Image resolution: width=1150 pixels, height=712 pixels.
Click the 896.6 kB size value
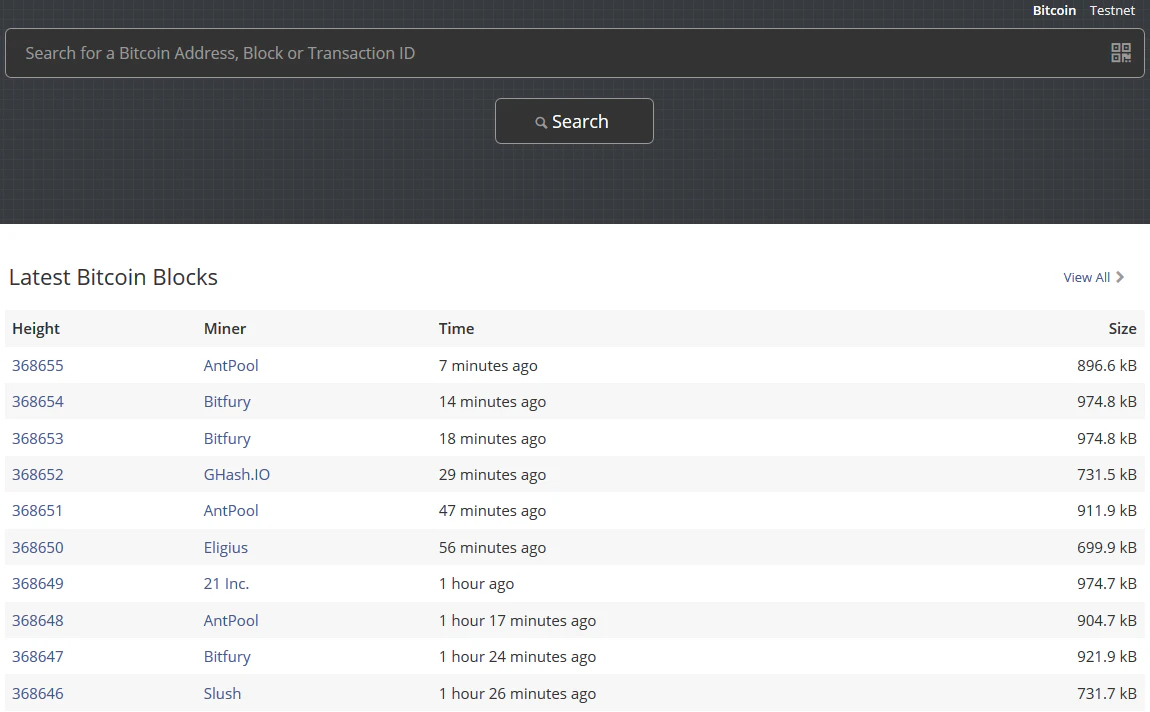tap(1107, 365)
